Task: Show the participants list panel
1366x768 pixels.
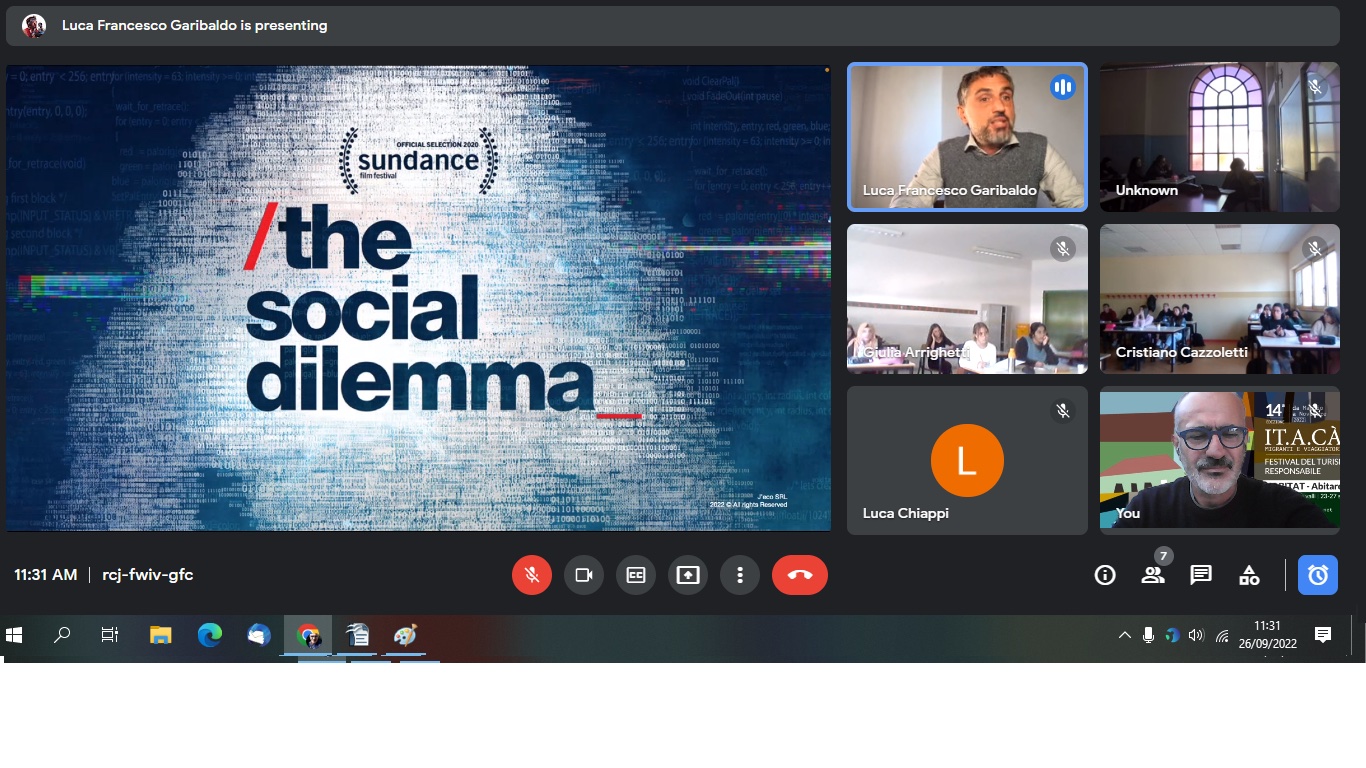Action: click(x=1153, y=575)
